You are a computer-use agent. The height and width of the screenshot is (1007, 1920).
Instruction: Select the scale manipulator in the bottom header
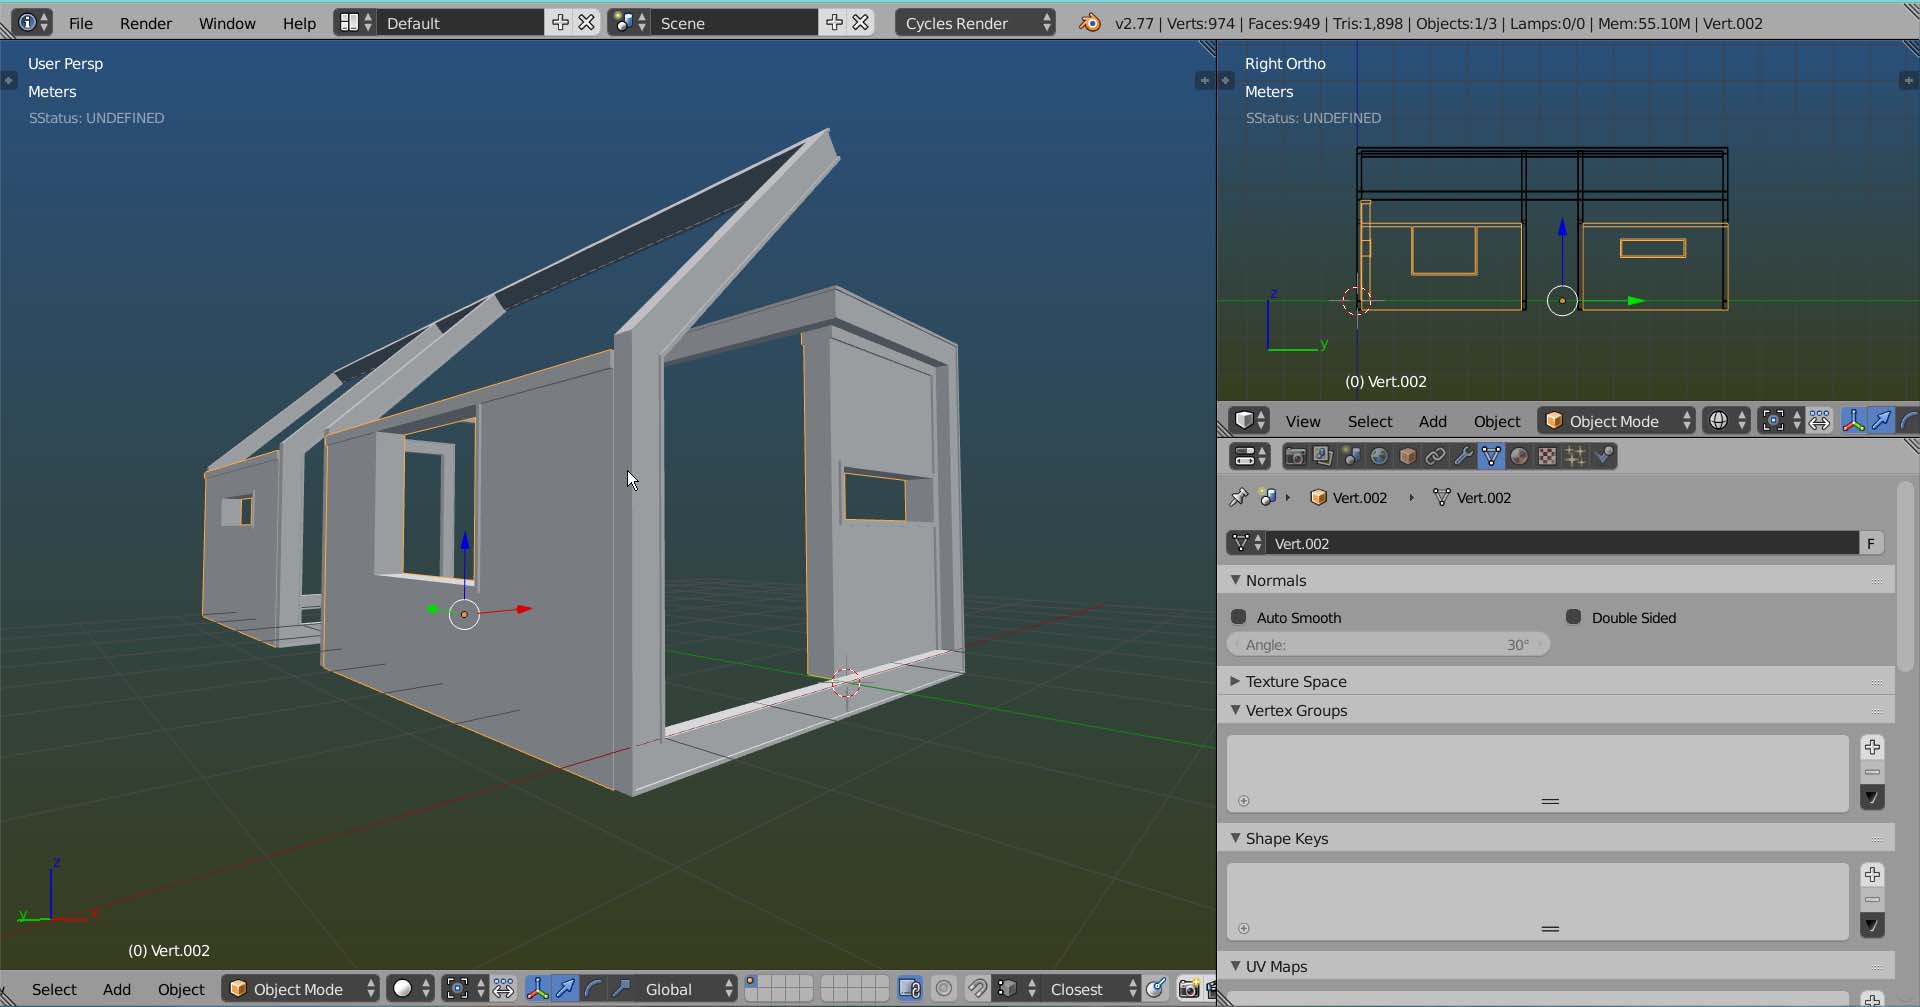[x=621, y=989]
